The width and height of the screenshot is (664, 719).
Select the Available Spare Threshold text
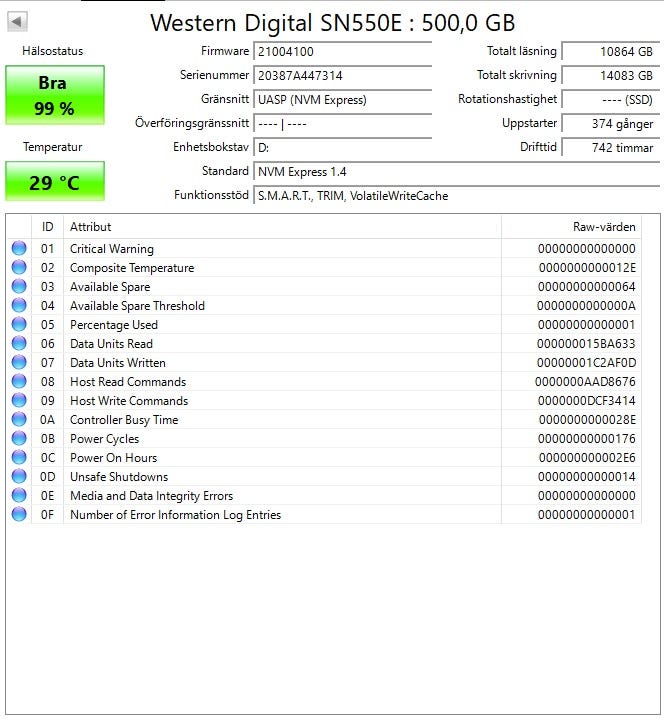tap(137, 306)
